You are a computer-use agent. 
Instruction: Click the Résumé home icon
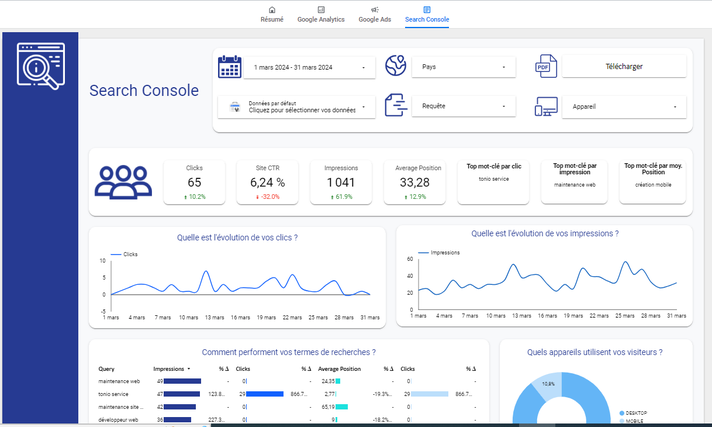click(x=272, y=10)
